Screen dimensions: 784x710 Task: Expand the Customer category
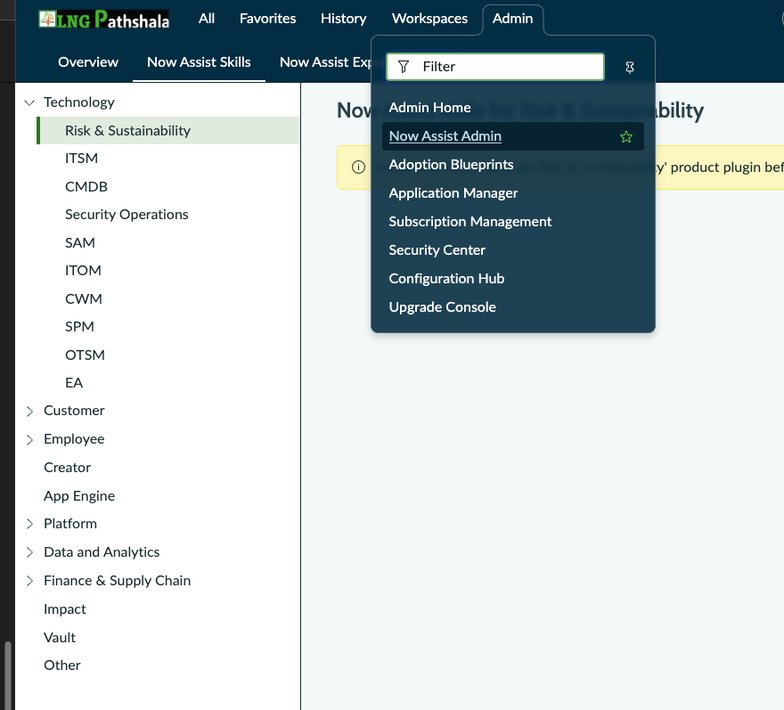pos(30,411)
